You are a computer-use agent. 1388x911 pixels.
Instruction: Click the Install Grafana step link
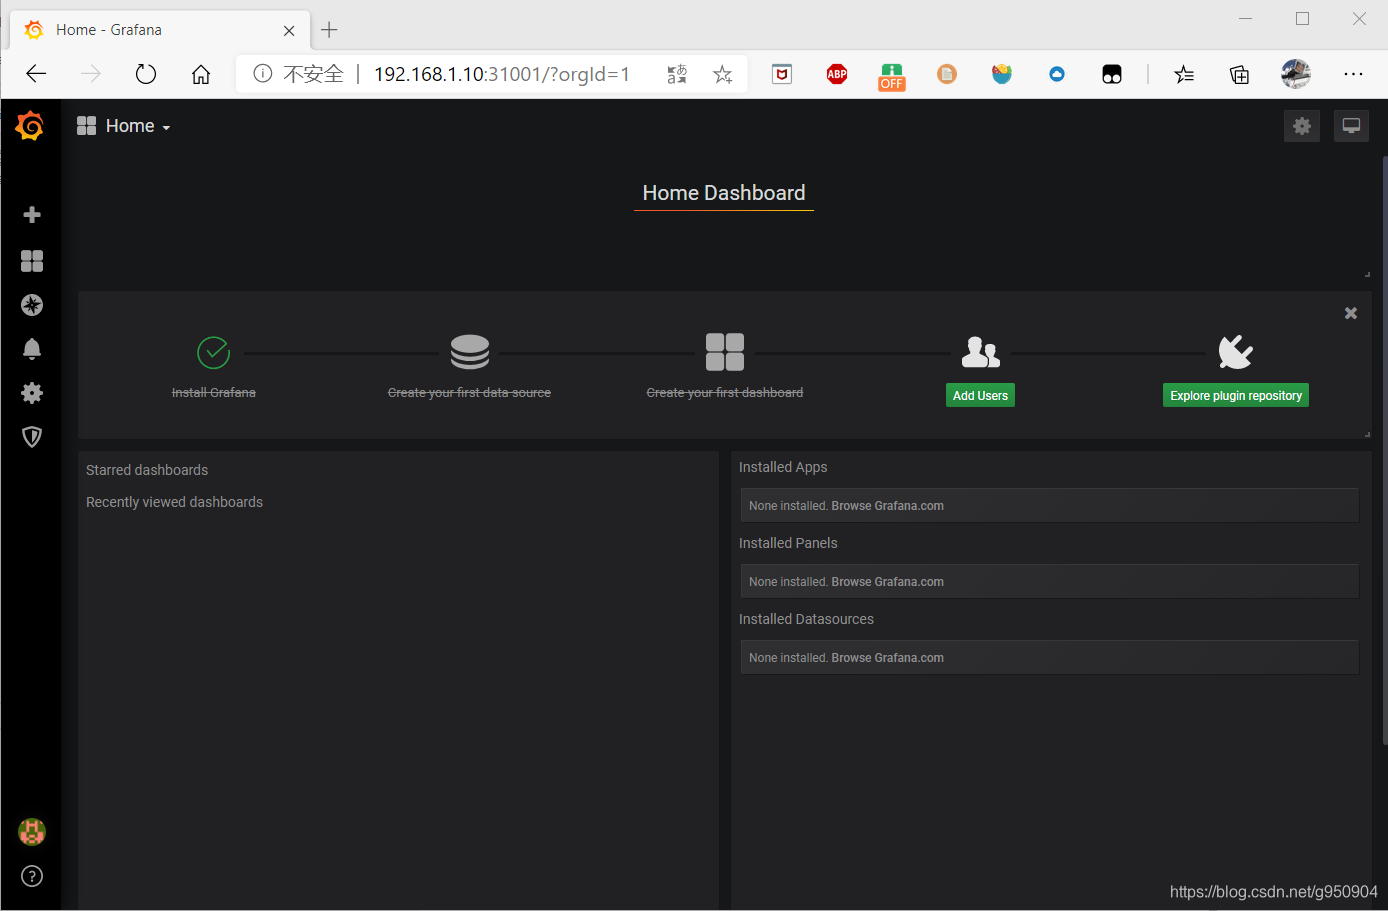[x=214, y=393]
